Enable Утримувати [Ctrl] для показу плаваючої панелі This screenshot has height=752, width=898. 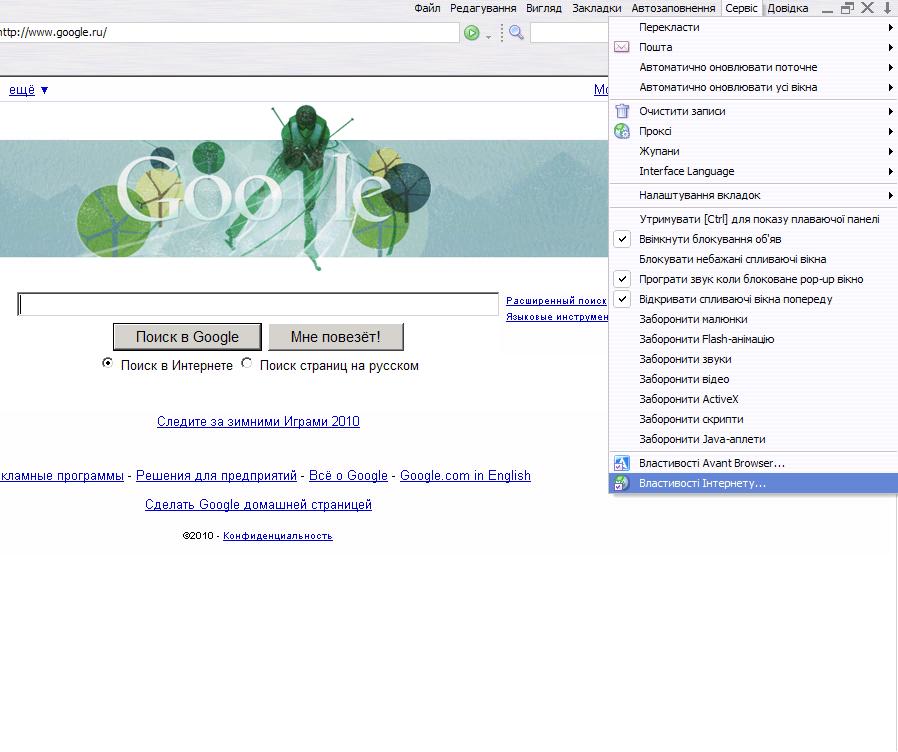click(753, 219)
